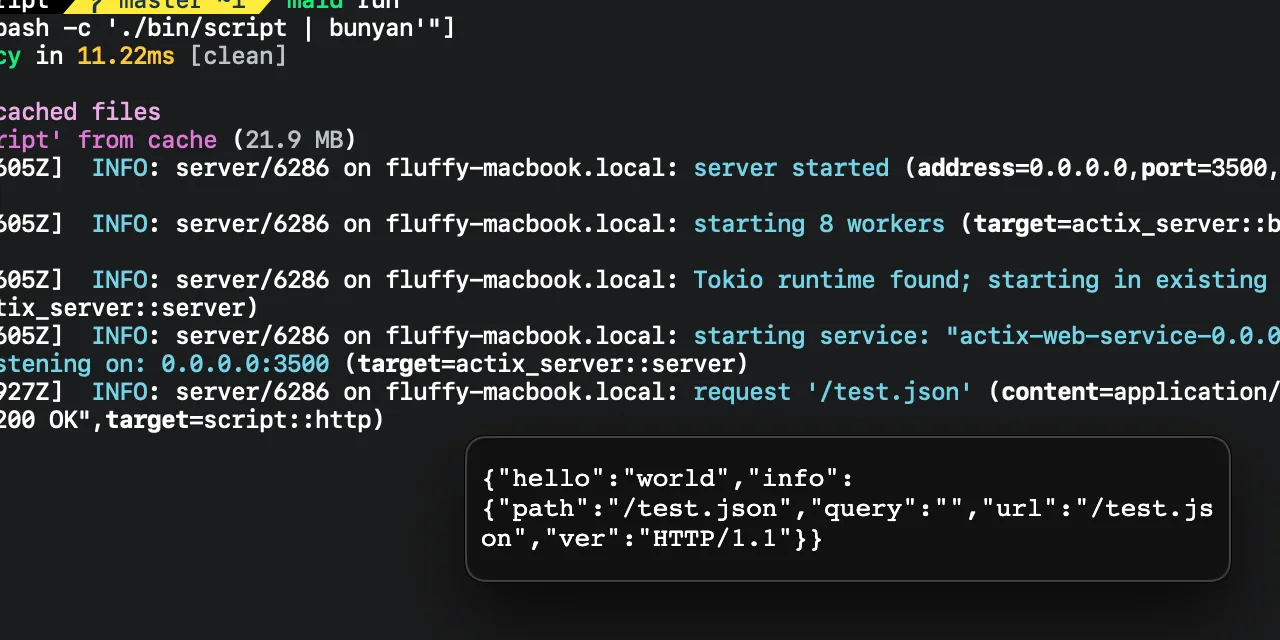This screenshot has height=640, width=1280.
Task: Click the 11.22ms build time text
Action: point(125,56)
